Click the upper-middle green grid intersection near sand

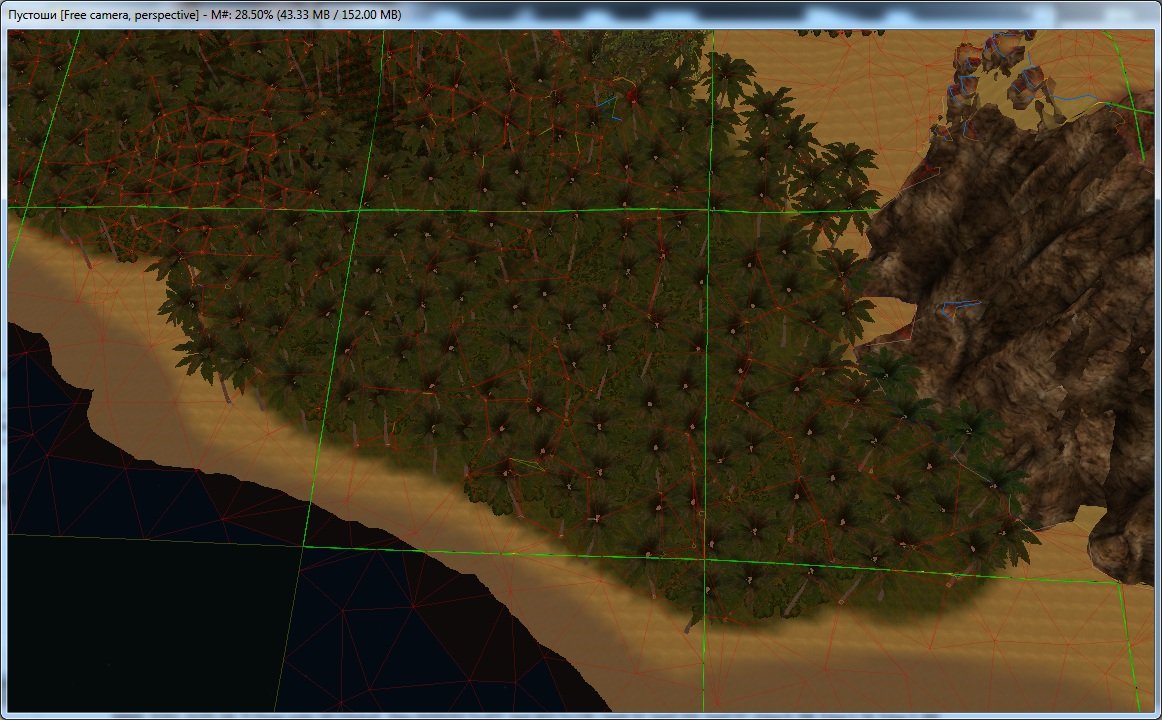pos(709,210)
